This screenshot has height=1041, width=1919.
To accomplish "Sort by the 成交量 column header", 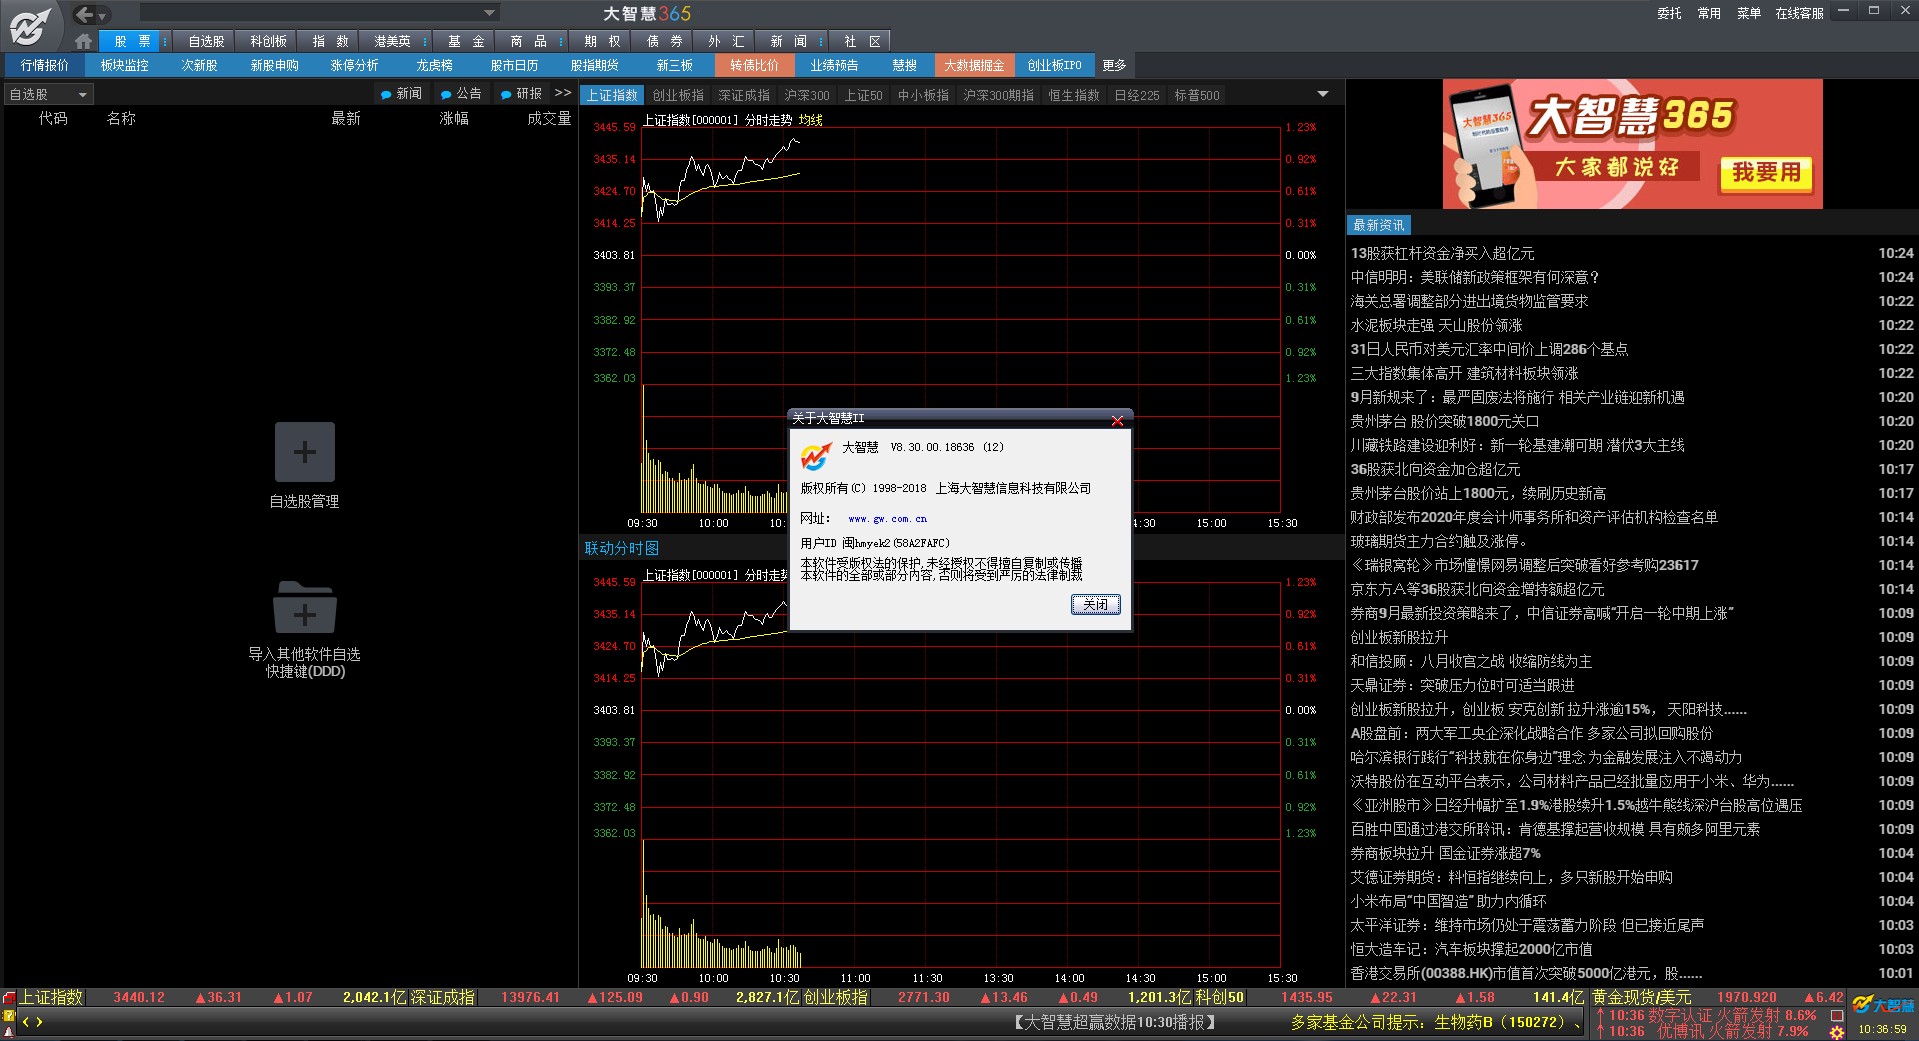I will [x=549, y=118].
